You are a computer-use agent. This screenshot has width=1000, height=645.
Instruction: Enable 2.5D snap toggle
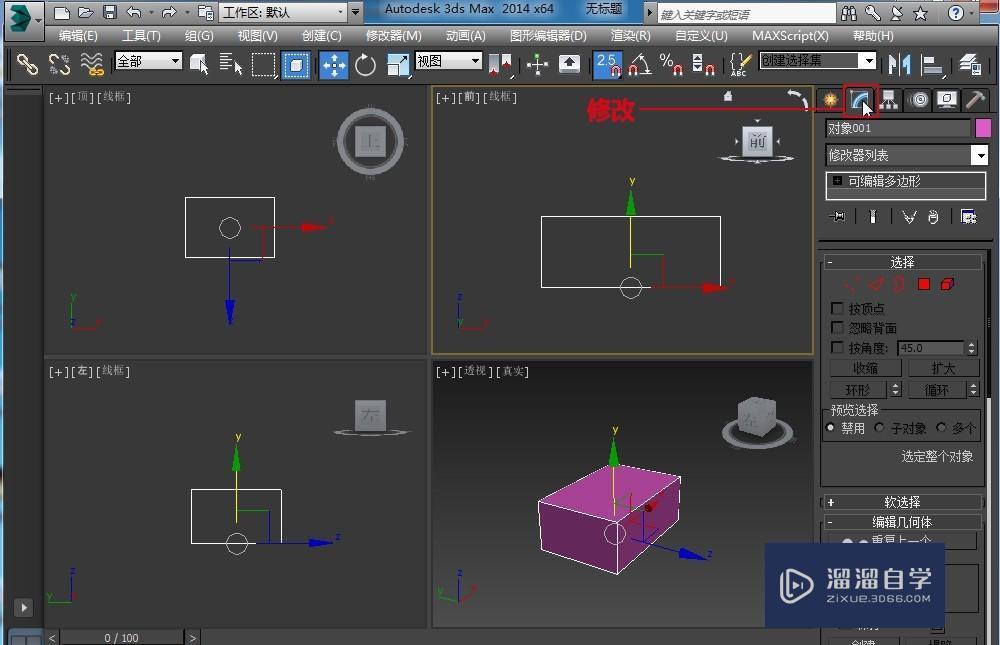coord(607,64)
